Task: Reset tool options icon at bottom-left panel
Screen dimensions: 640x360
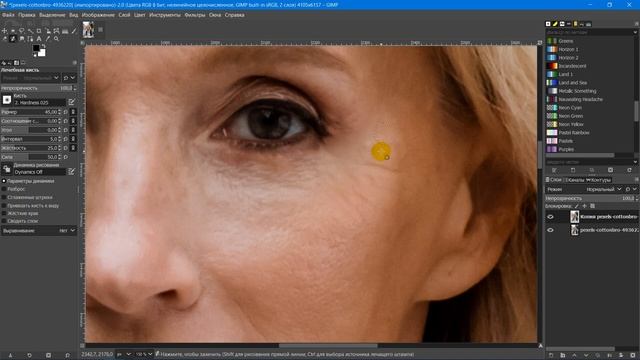Action: click(x=67, y=355)
